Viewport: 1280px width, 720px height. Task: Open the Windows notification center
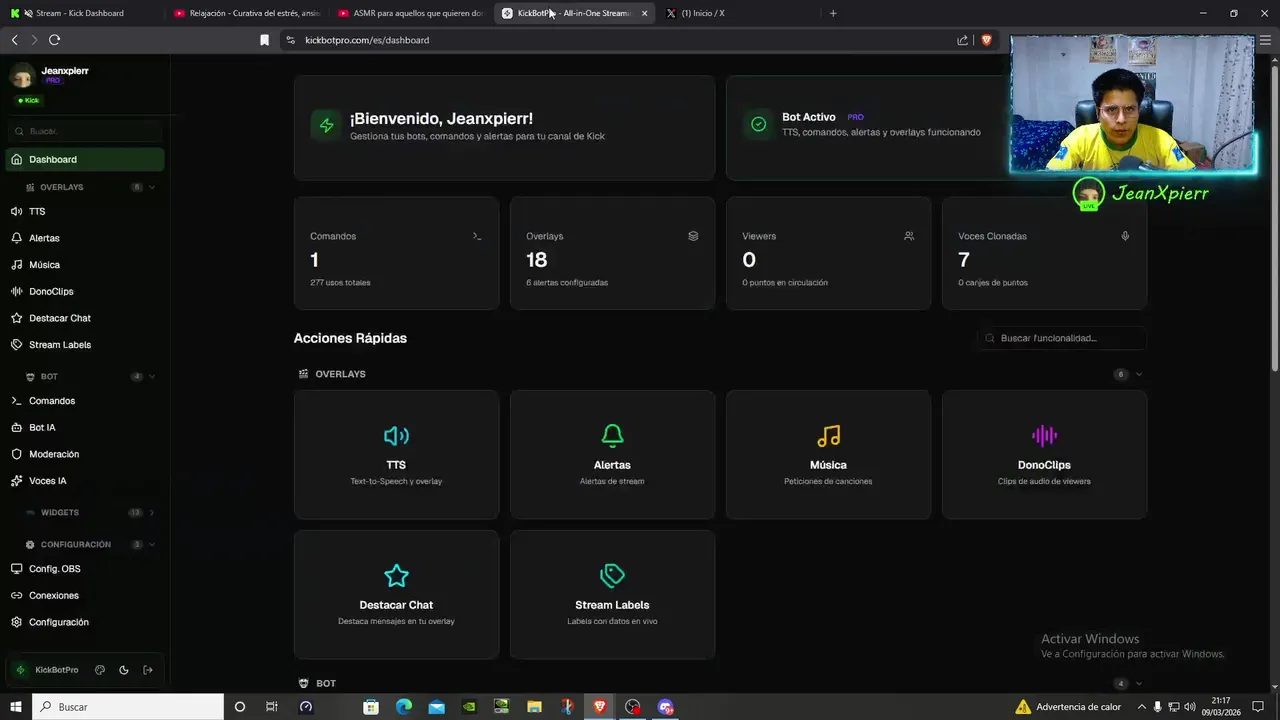click(1258, 707)
